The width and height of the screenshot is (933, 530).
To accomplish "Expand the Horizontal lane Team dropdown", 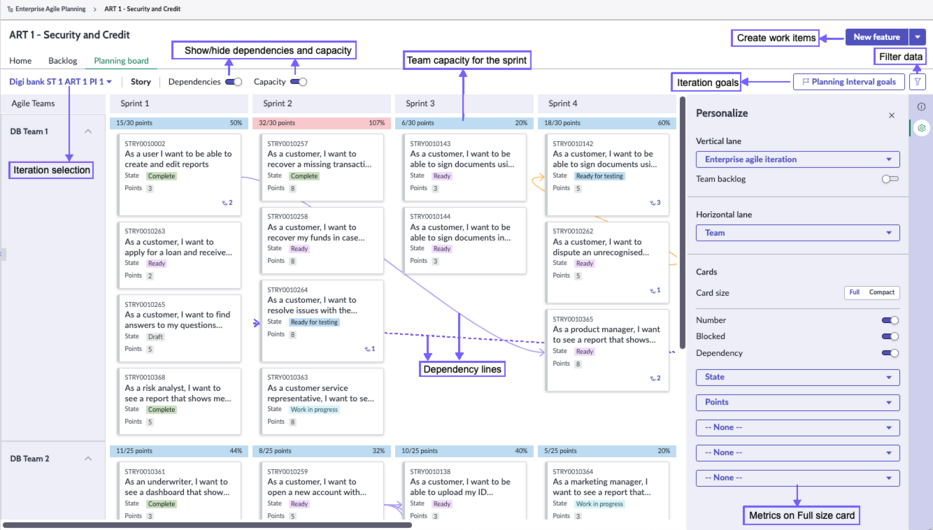I will tap(798, 233).
